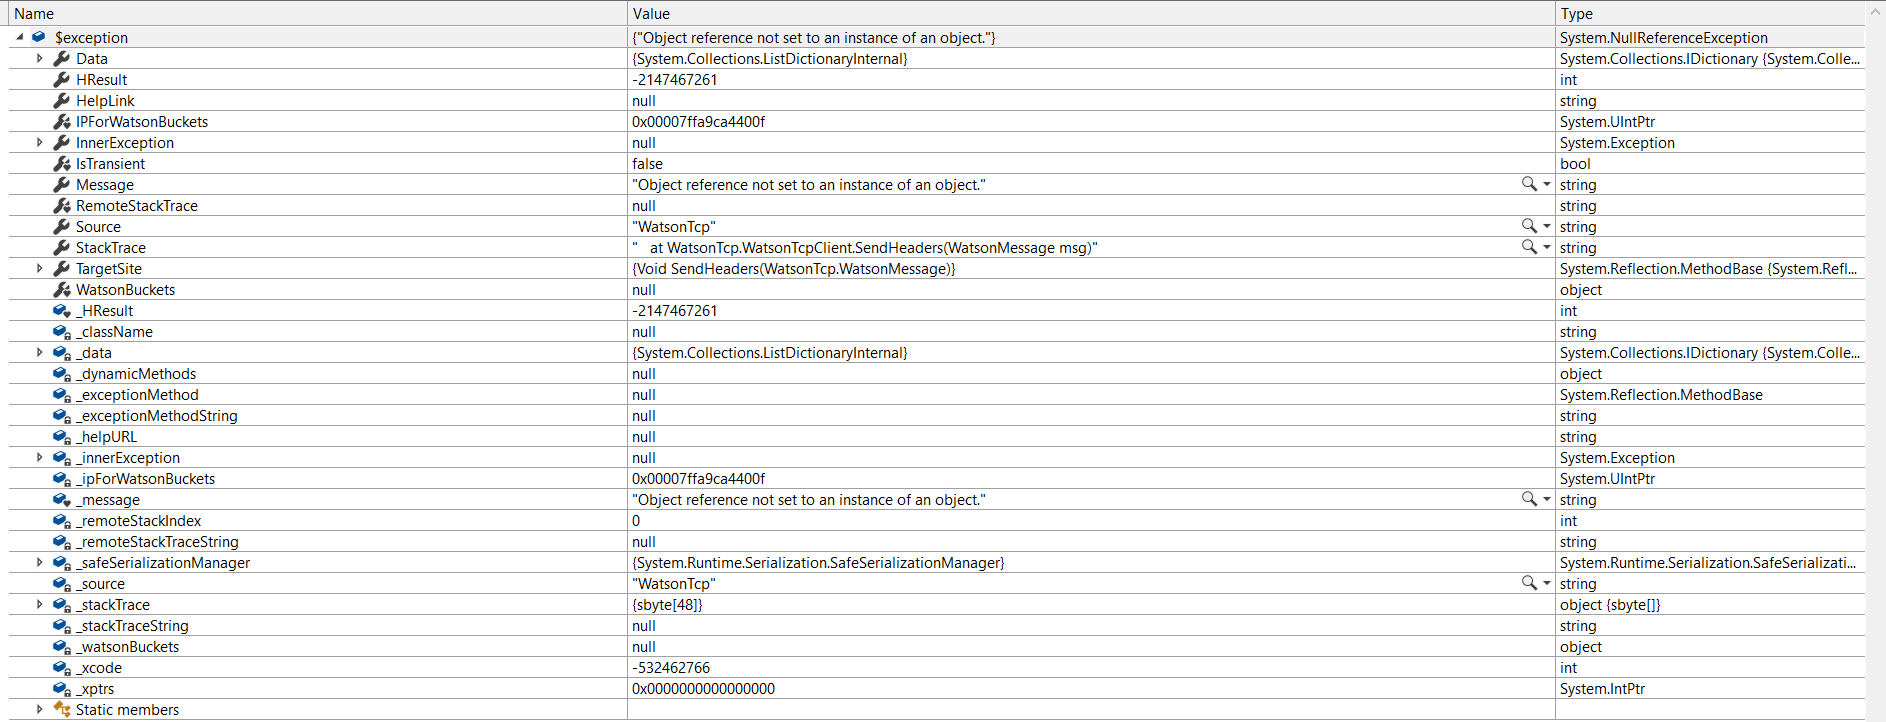
Task: Open the text visualizer magnifier for Message
Action: pos(1529,184)
